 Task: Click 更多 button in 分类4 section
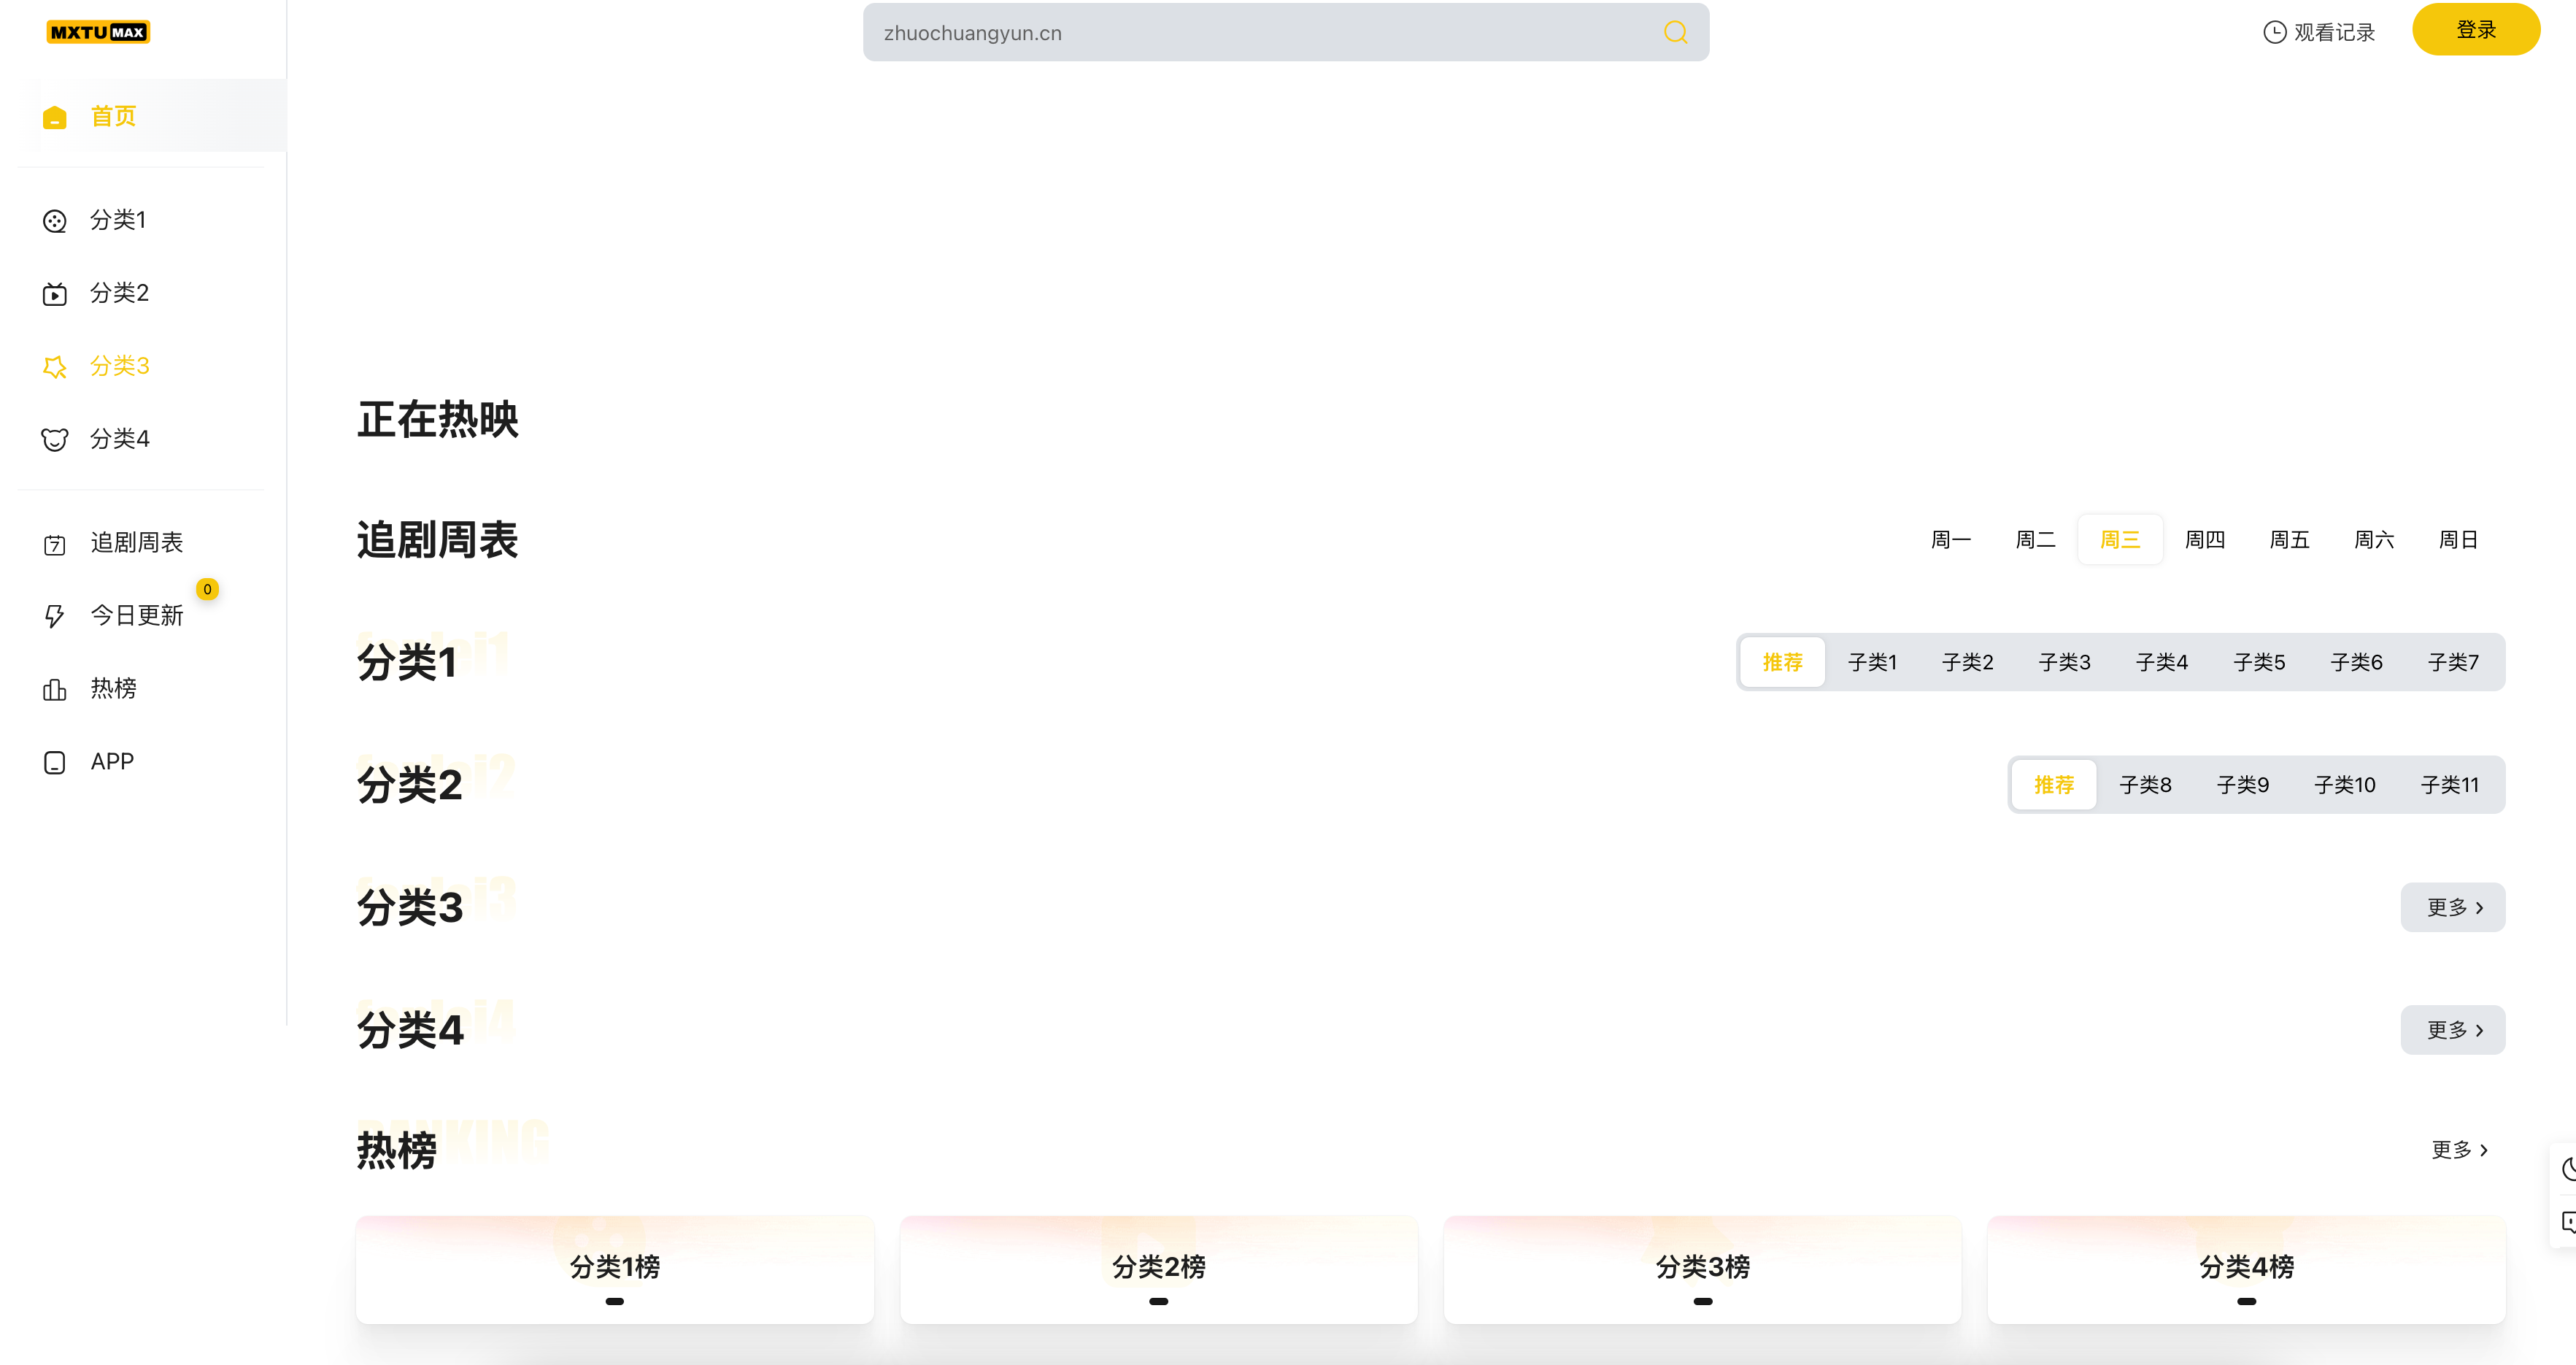(x=2453, y=1030)
